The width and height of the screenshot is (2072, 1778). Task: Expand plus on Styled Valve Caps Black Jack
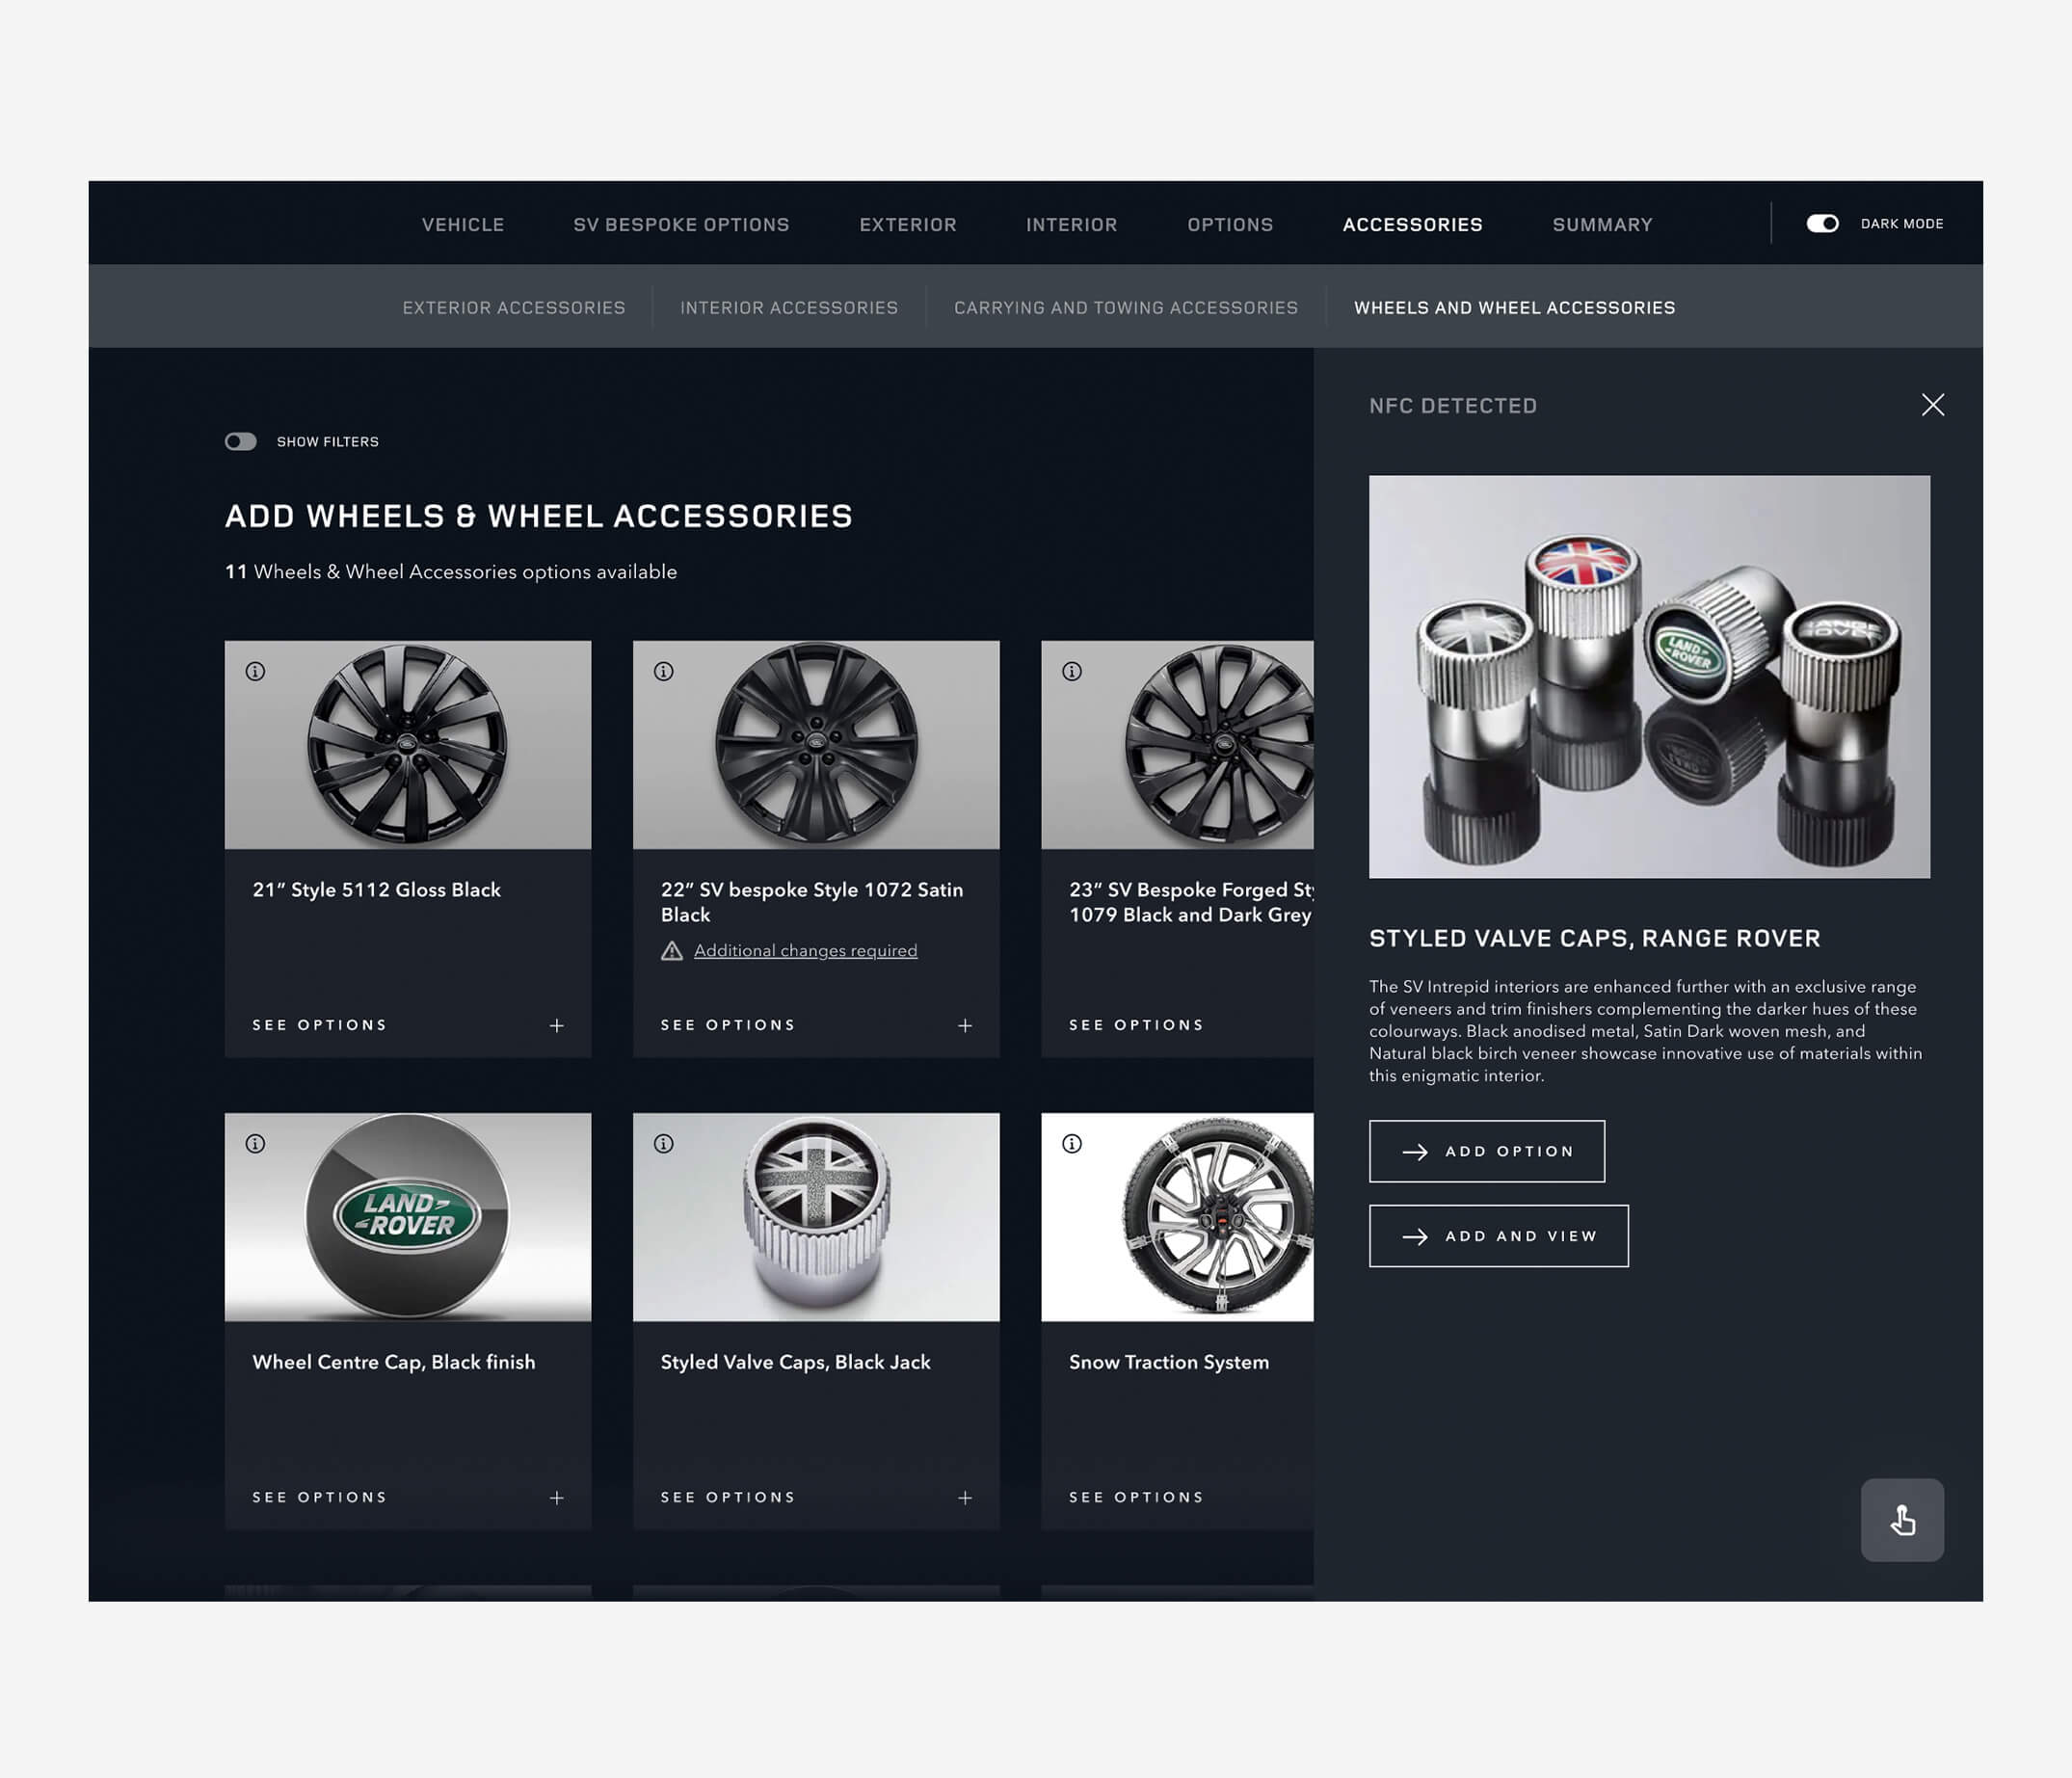click(965, 1497)
